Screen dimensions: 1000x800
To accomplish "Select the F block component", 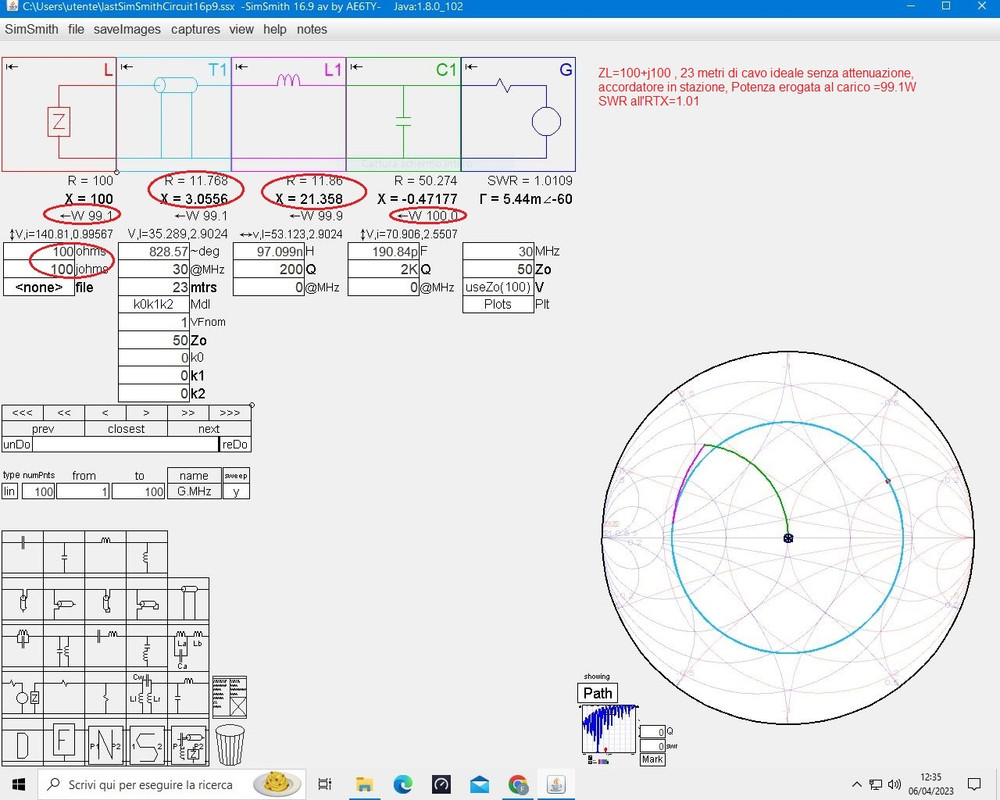I will click(x=64, y=742).
